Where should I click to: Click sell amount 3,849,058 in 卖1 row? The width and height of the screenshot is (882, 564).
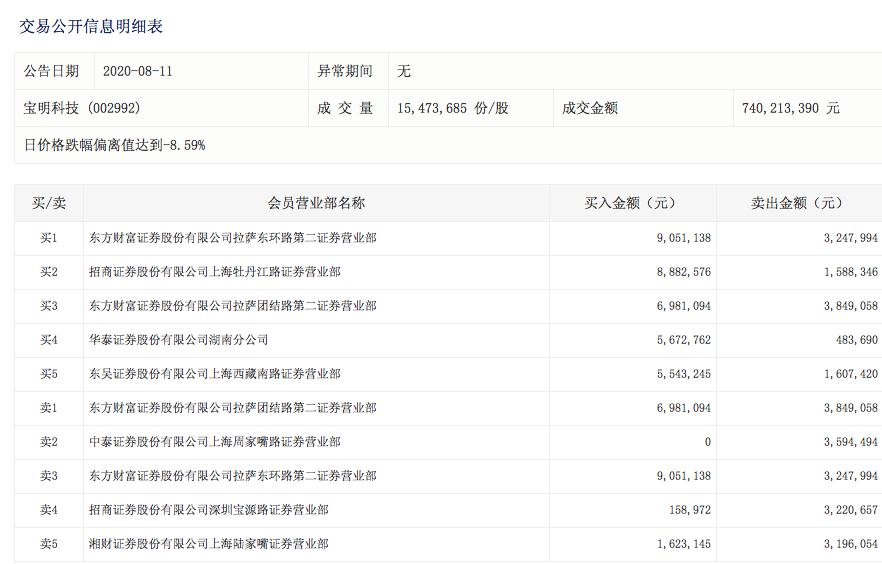(850, 408)
